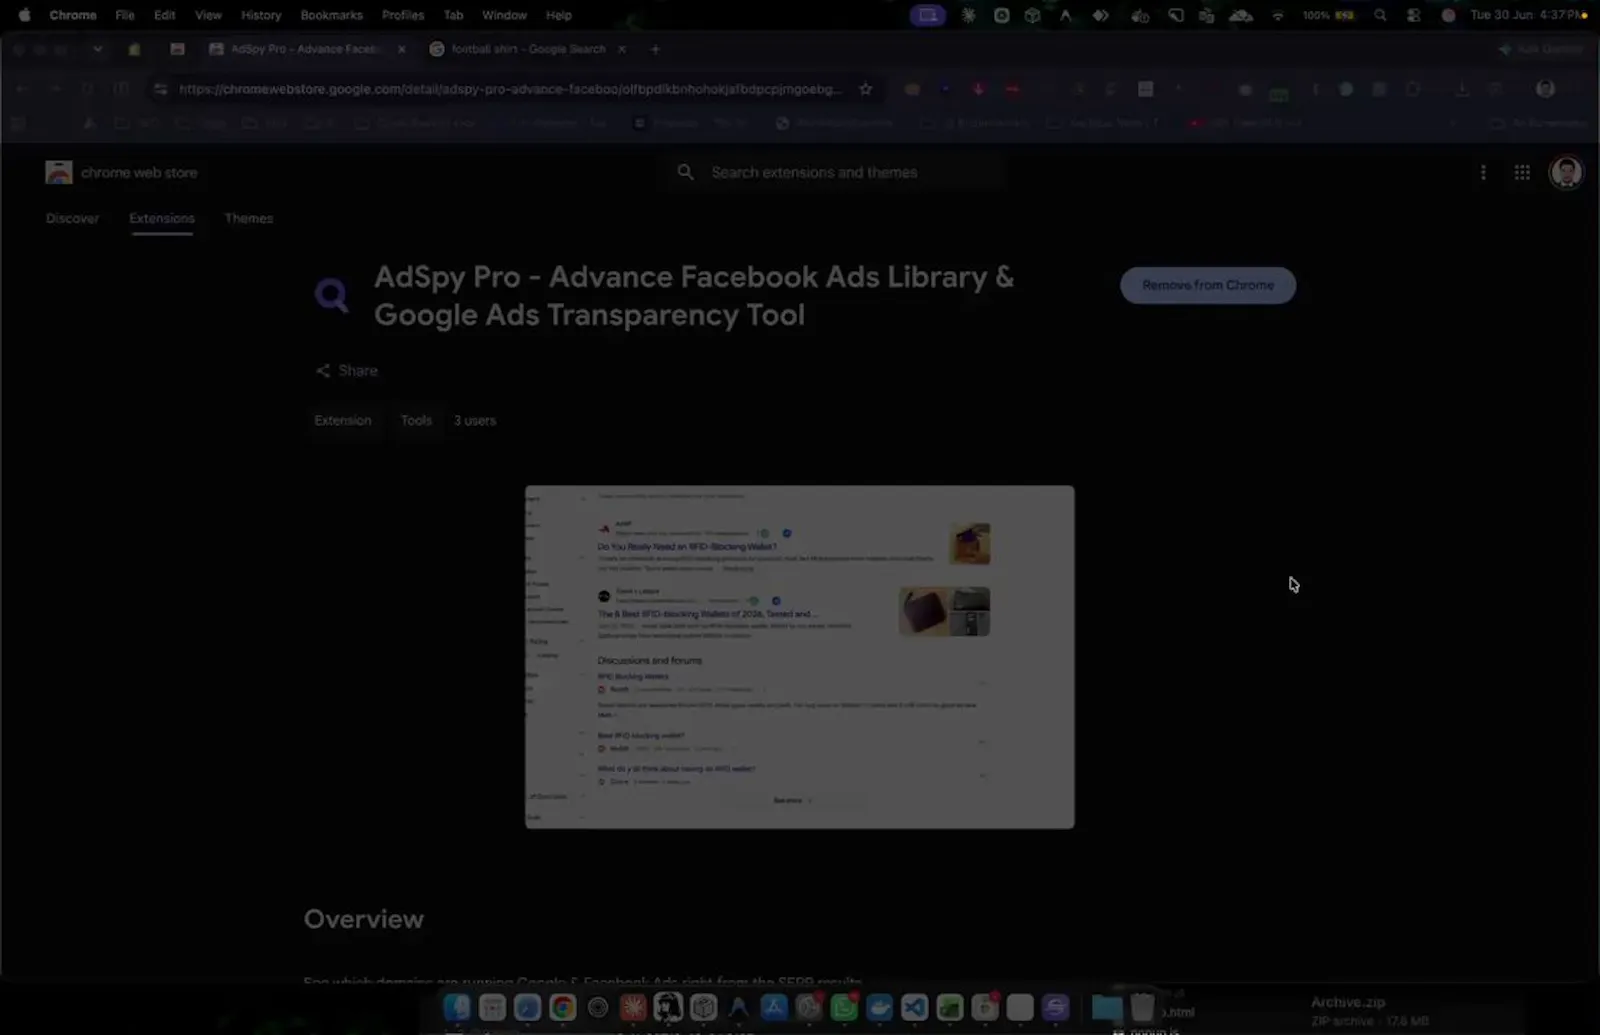Open the Profiles menu

tap(403, 15)
